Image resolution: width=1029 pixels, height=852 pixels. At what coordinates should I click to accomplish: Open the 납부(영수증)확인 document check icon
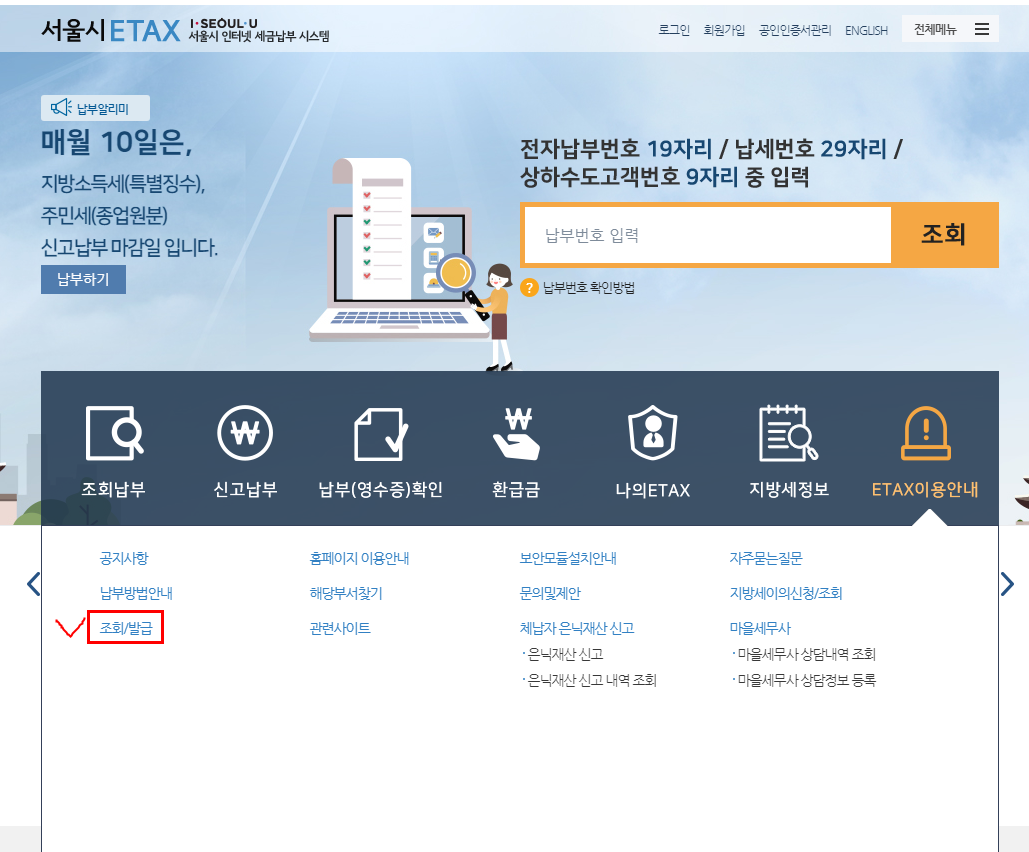(x=381, y=433)
